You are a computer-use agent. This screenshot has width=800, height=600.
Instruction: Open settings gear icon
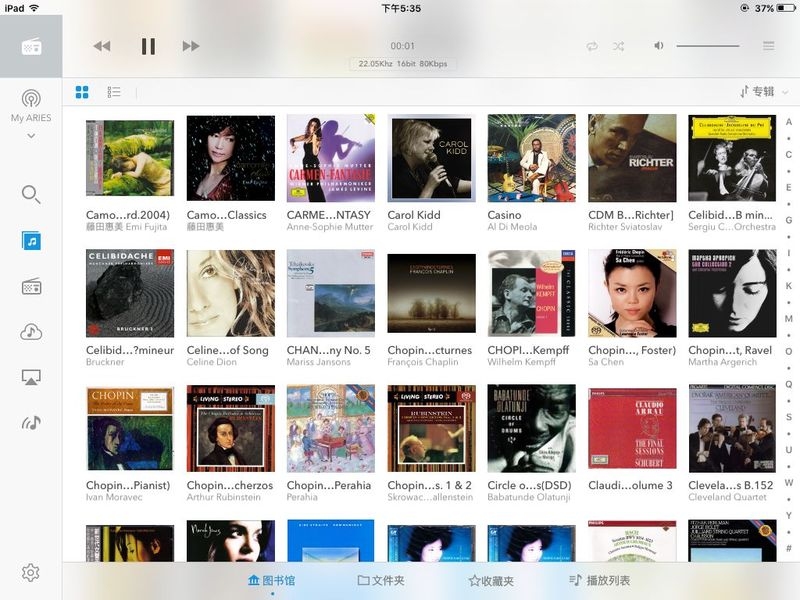pos(31,572)
